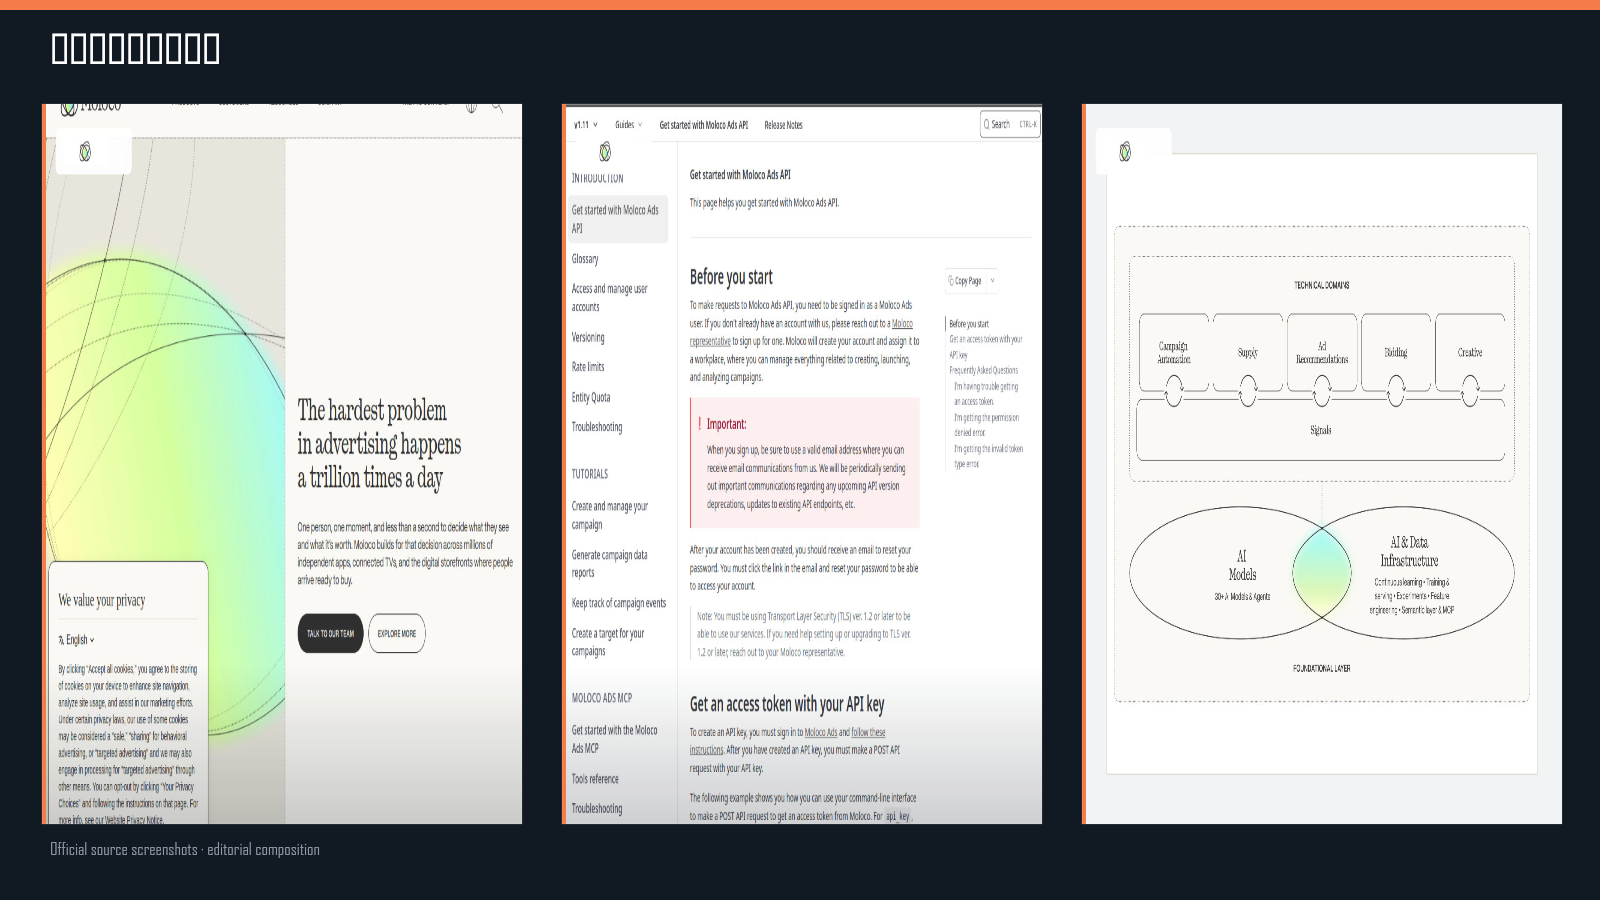Select Entity Quota in the sidebar
Screen dimensions: 1600x900
pos(591,397)
